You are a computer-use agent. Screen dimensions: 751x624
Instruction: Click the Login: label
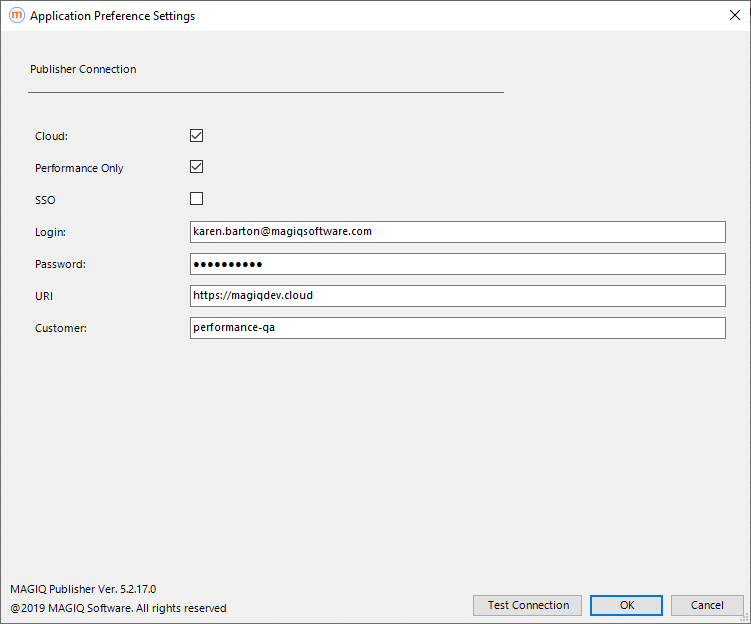coord(50,232)
